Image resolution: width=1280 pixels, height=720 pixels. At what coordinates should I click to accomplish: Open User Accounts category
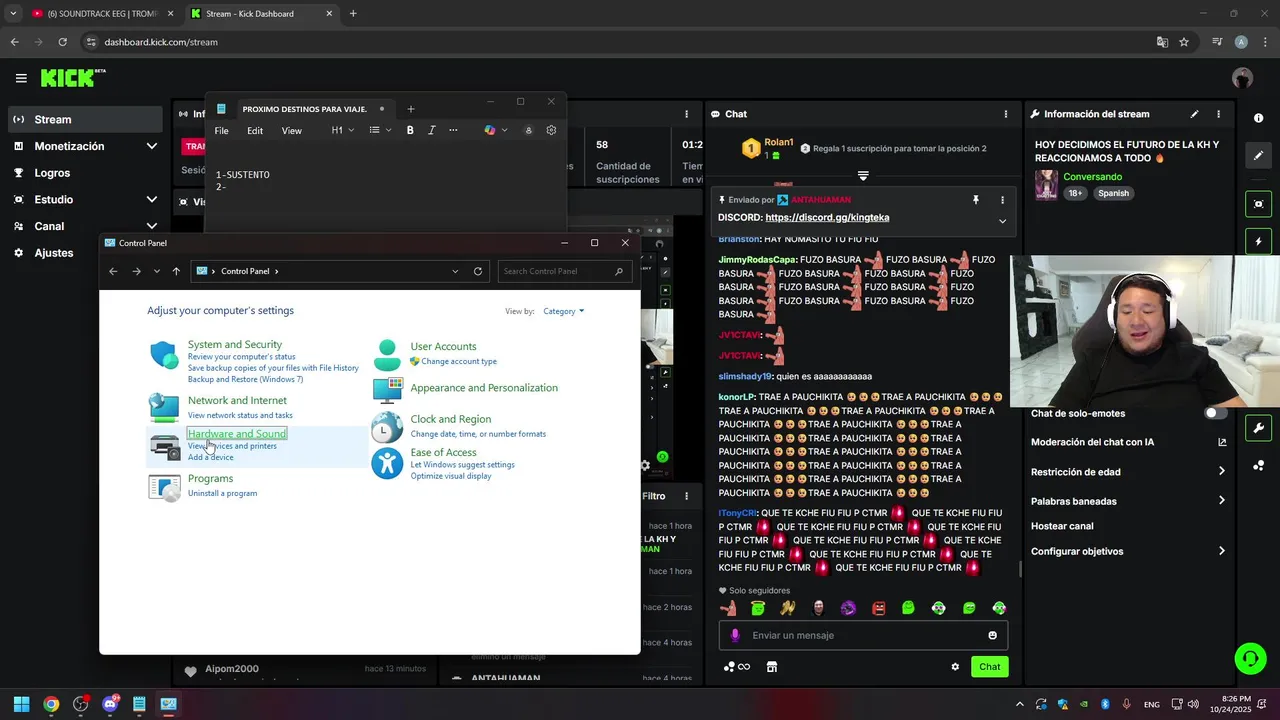pyautogui.click(x=443, y=346)
